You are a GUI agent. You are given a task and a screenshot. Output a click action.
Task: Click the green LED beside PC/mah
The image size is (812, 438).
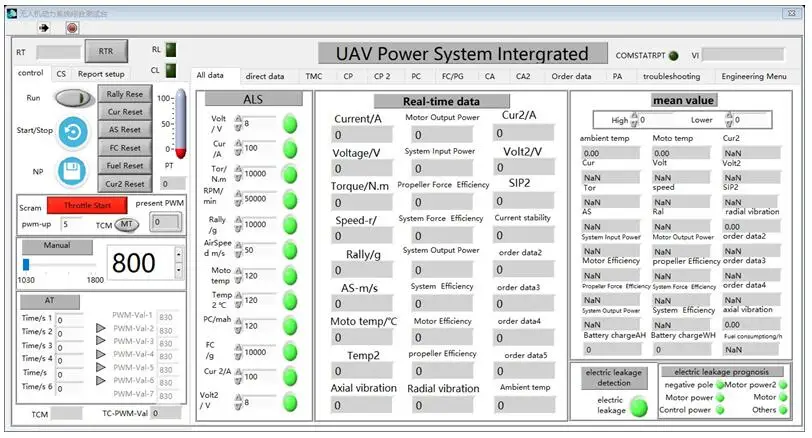[x=290, y=326]
